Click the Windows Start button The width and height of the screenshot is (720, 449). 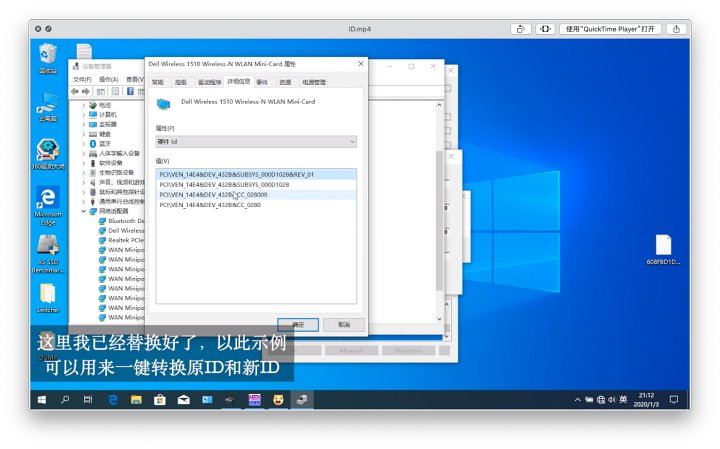[x=42, y=399]
